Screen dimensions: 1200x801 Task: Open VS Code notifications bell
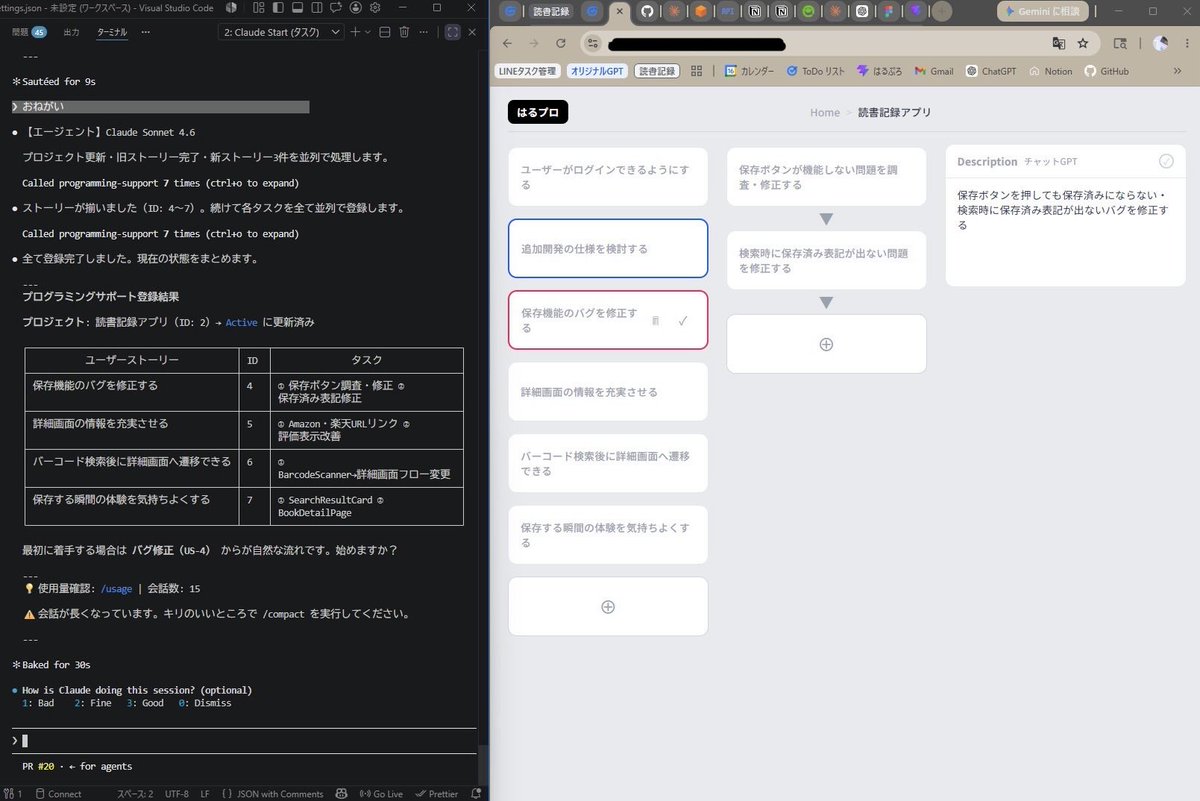tap(475, 794)
